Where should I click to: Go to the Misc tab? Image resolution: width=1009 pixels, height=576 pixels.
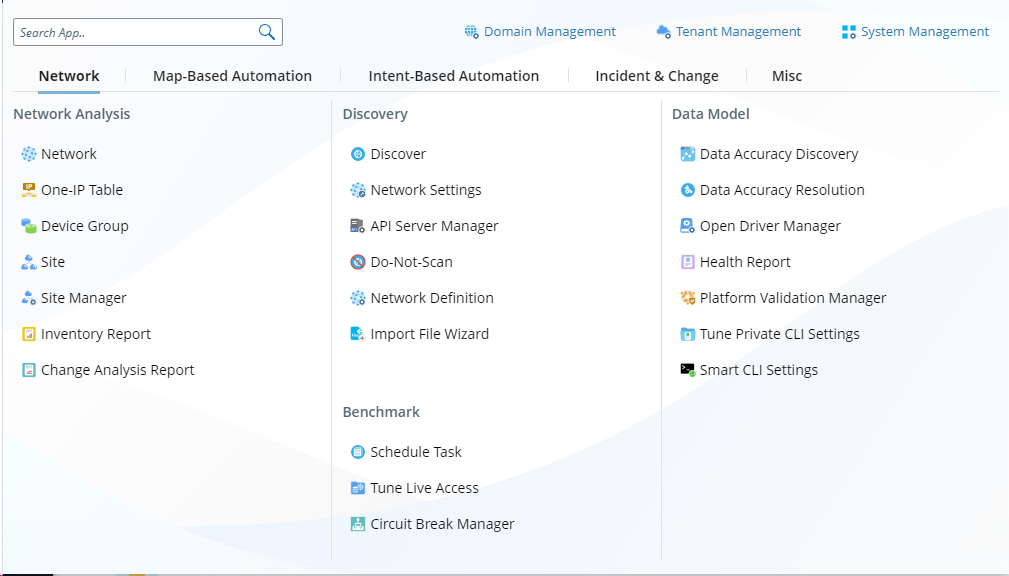click(786, 76)
